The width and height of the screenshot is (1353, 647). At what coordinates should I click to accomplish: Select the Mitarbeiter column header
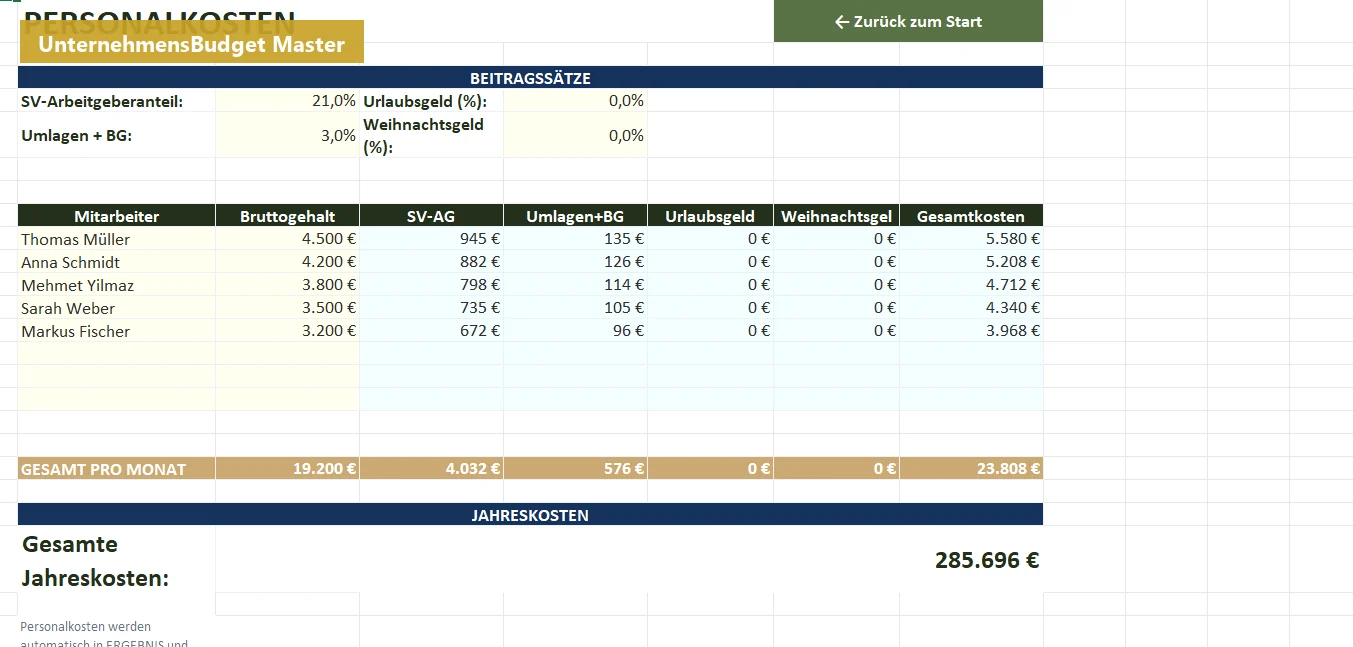pyautogui.click(x=117, y=216)
